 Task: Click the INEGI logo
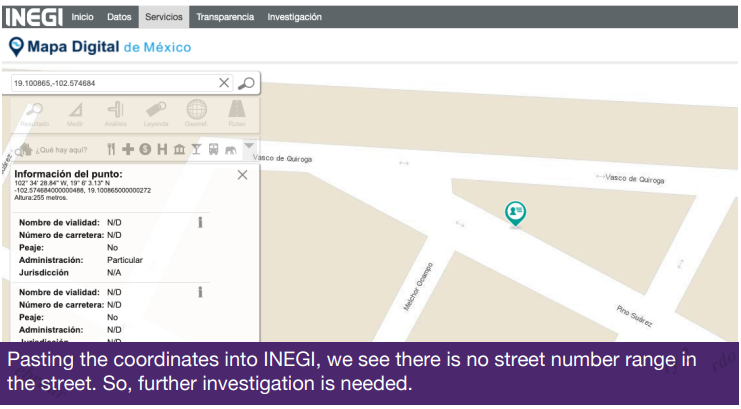coord(34,17)
